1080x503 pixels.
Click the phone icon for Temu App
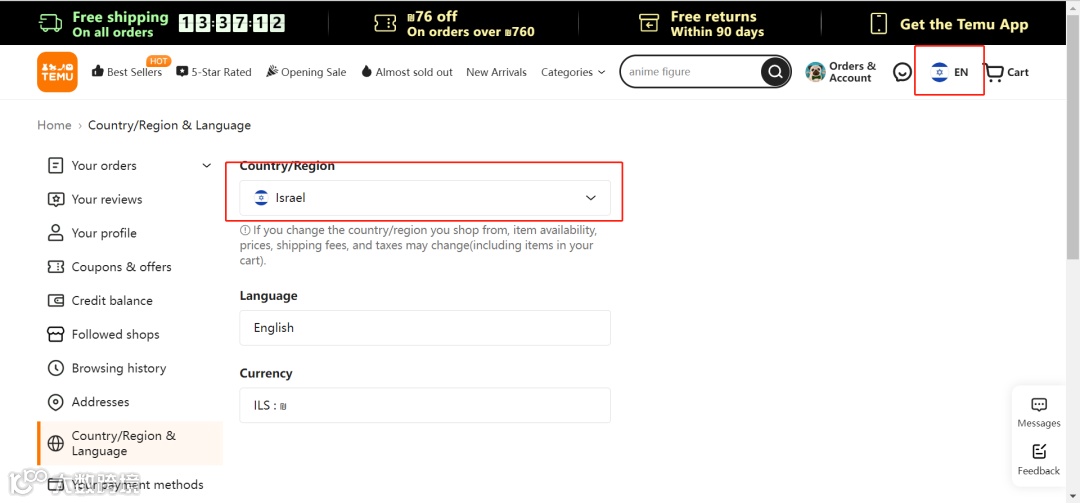point(878,23)
